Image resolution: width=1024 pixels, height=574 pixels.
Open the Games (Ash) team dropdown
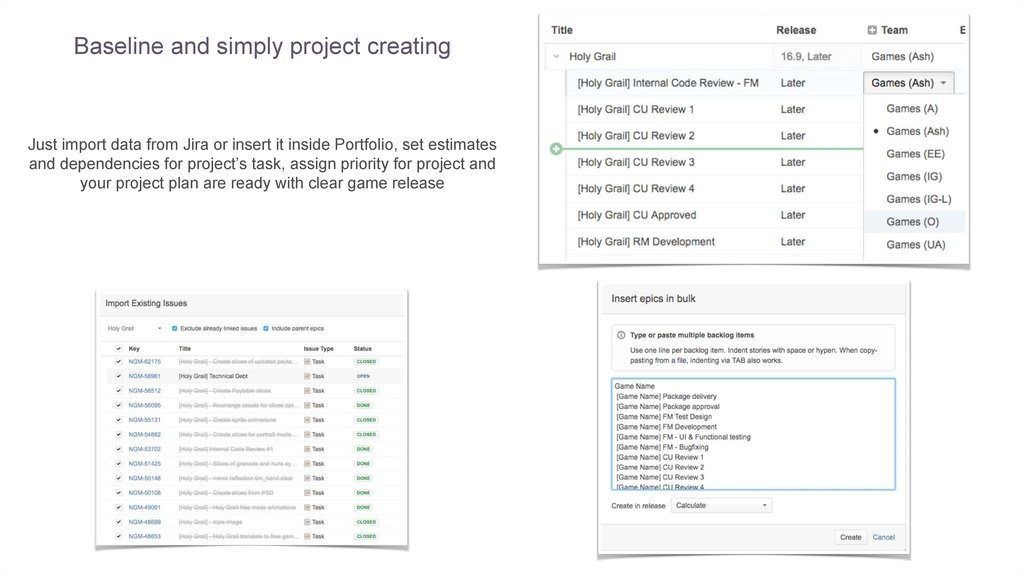tap(908, 83)
